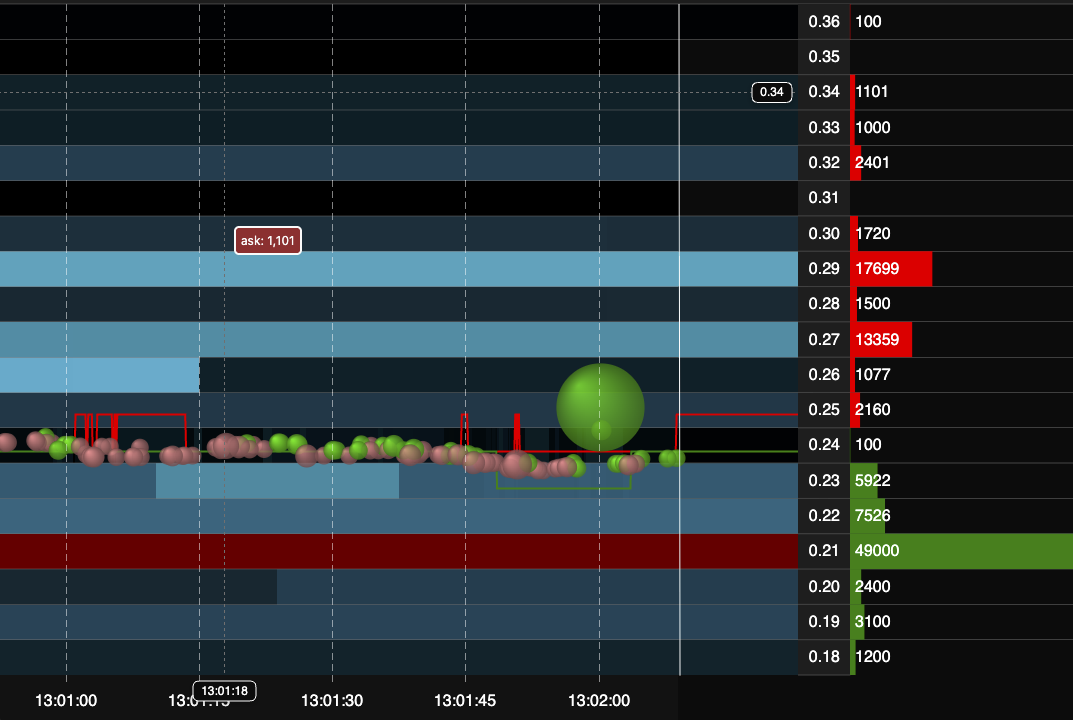Click the 1720 ask size value
Image resolution: width=1073 pixels, height=720 pixels.
872,233
